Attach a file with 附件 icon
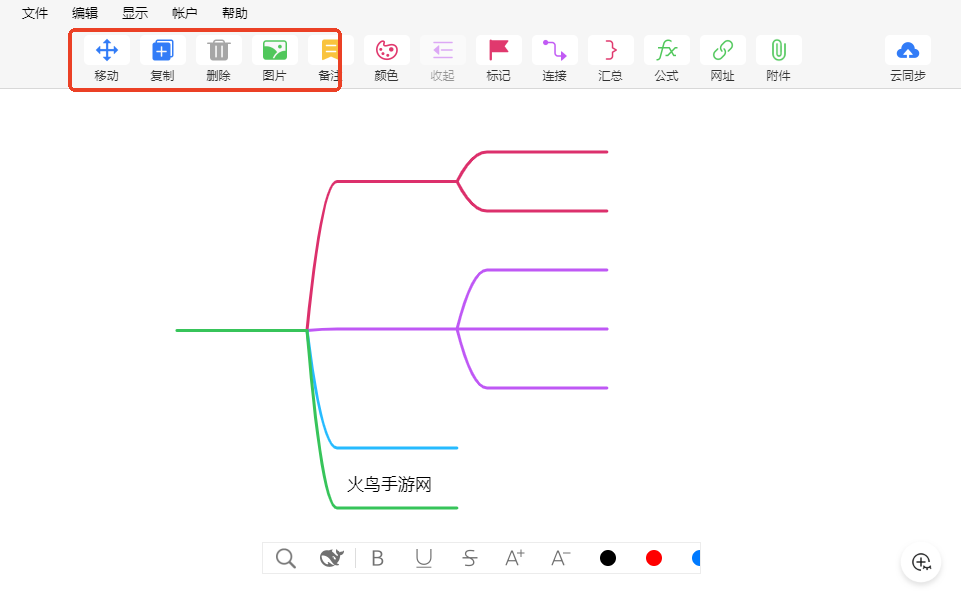The image size is (961, 602). point(778,50)
